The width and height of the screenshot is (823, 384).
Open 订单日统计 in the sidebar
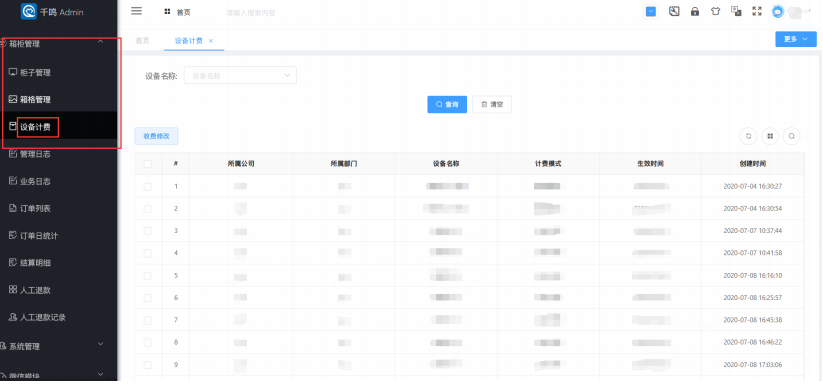[x=38, y=236]
